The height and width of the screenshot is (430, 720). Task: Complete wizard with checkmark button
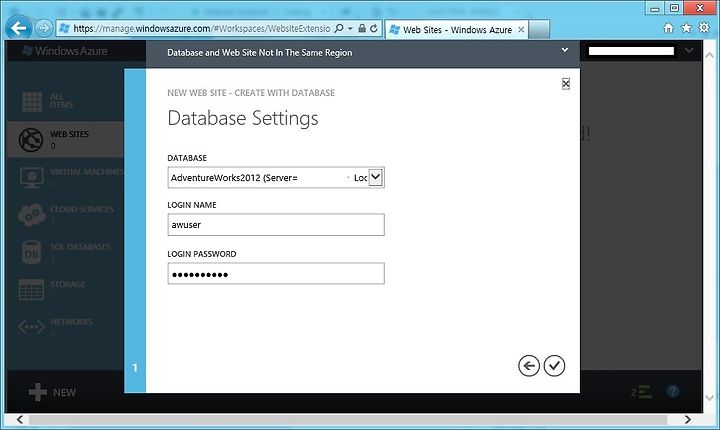tap(555, 366)
